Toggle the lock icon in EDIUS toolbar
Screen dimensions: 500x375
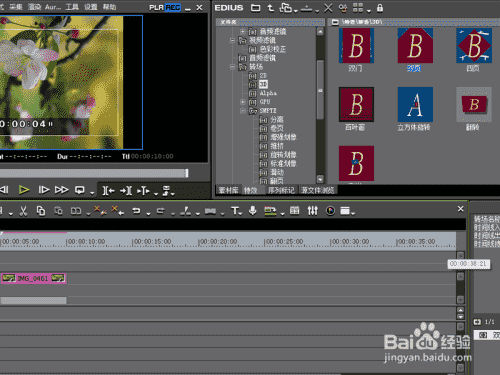(x=380, y=8)
